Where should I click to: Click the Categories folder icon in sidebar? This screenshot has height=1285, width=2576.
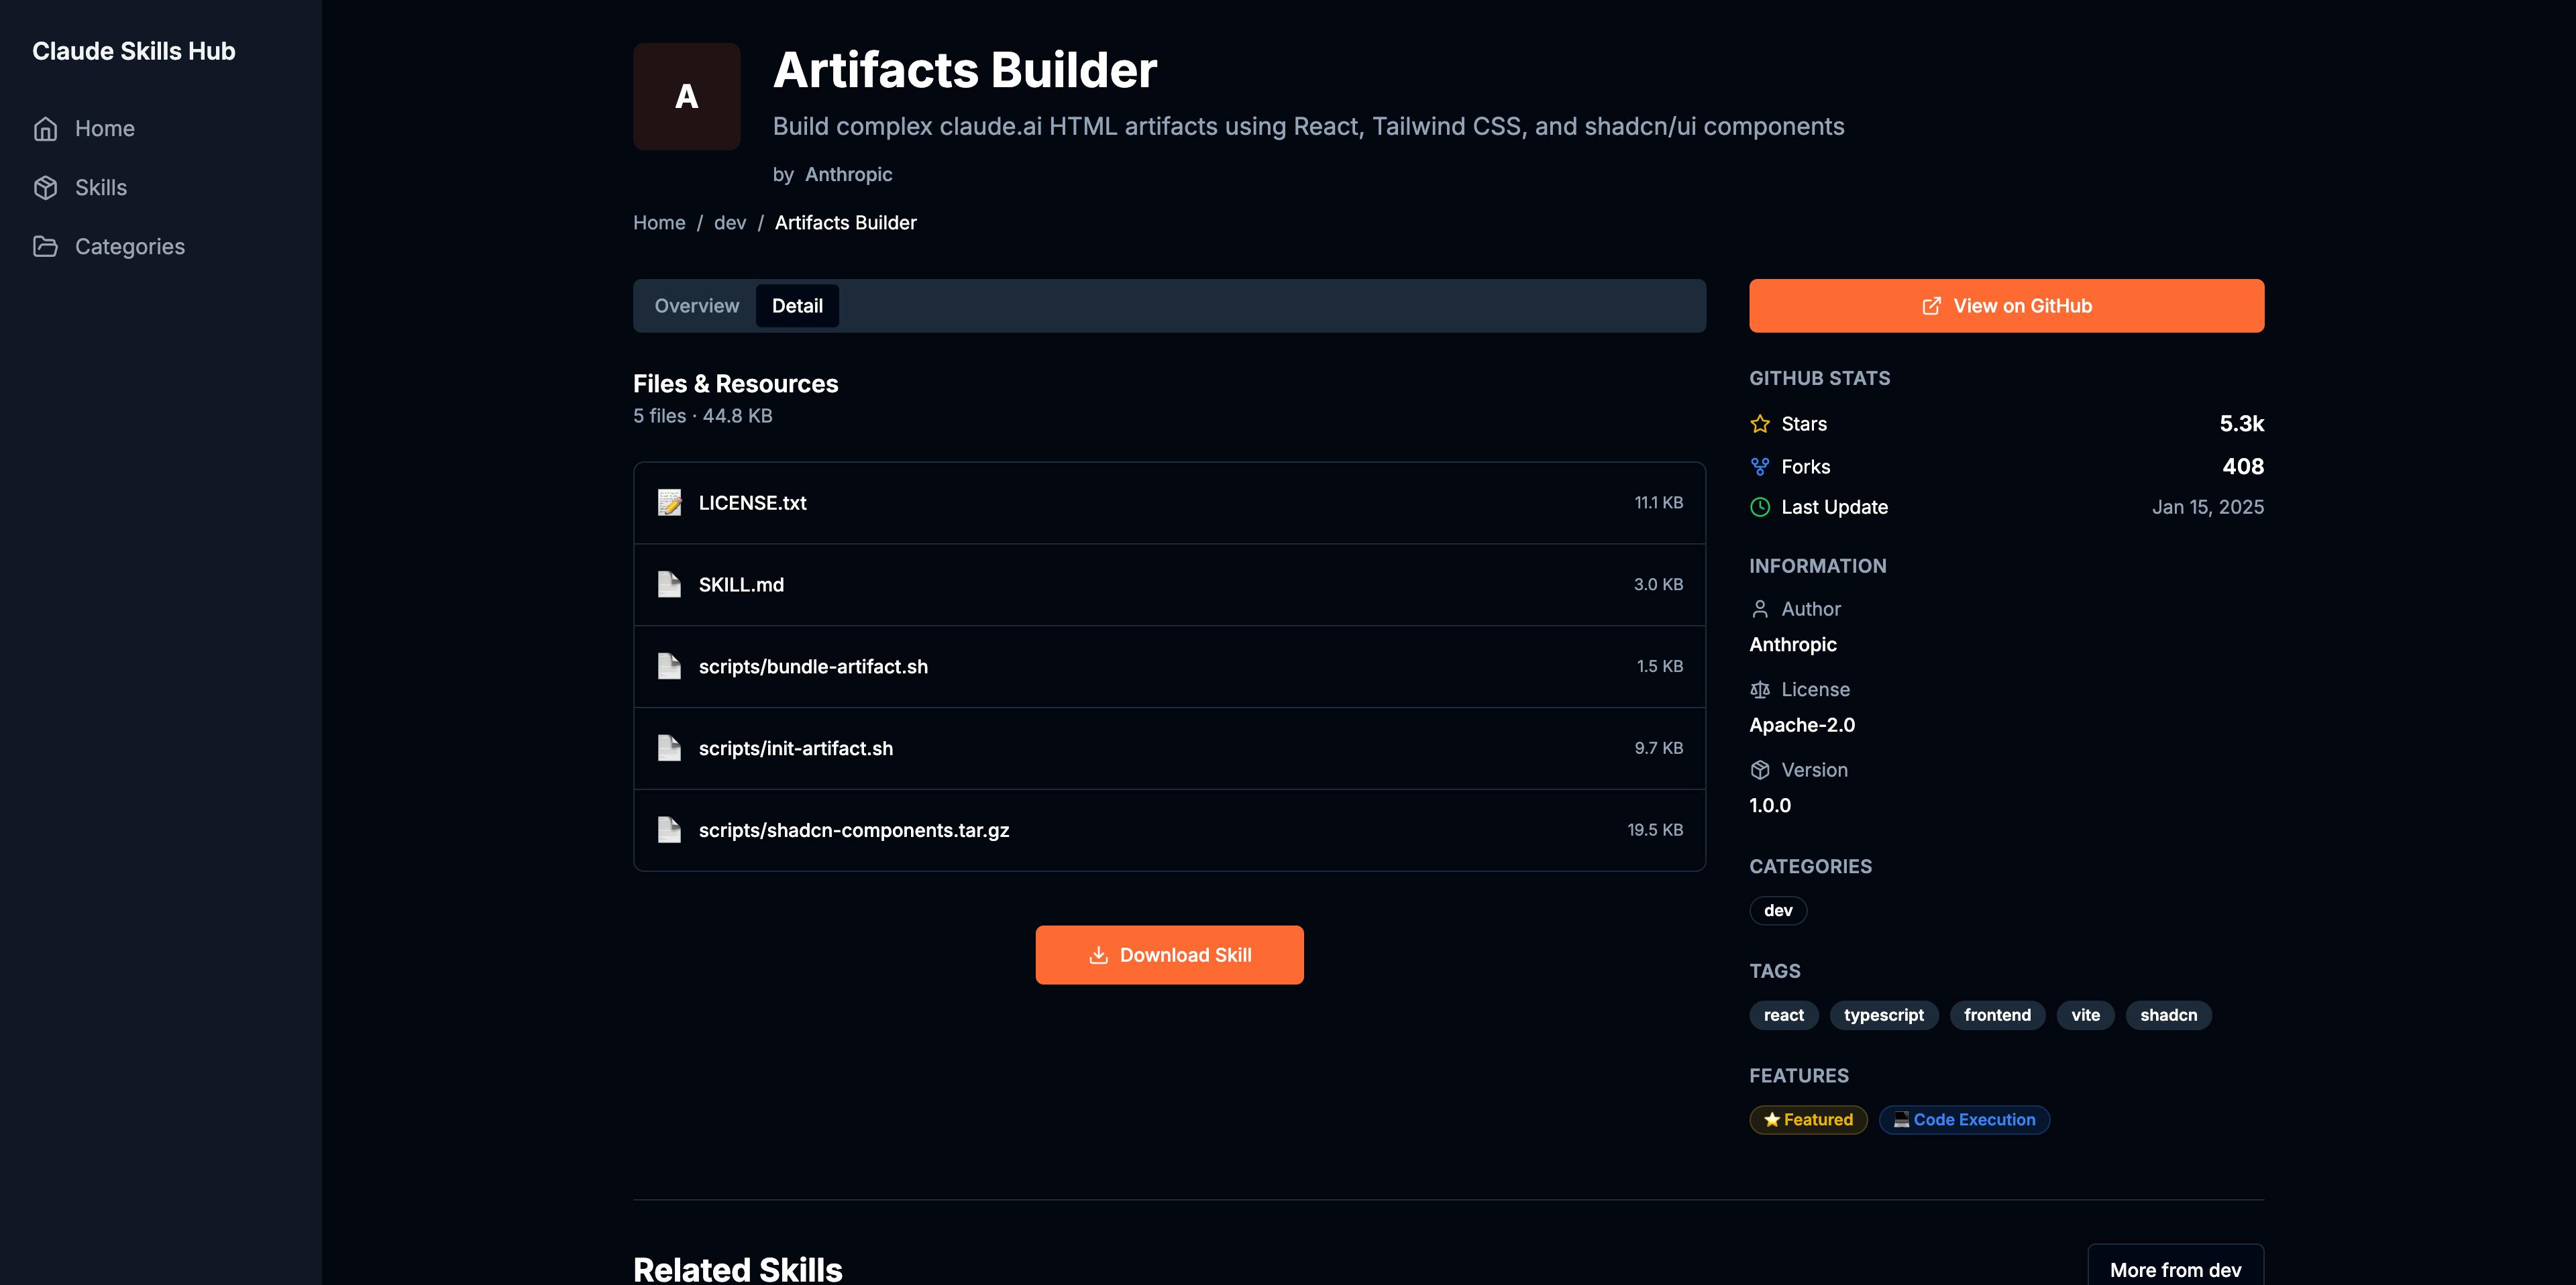point(45,247)
